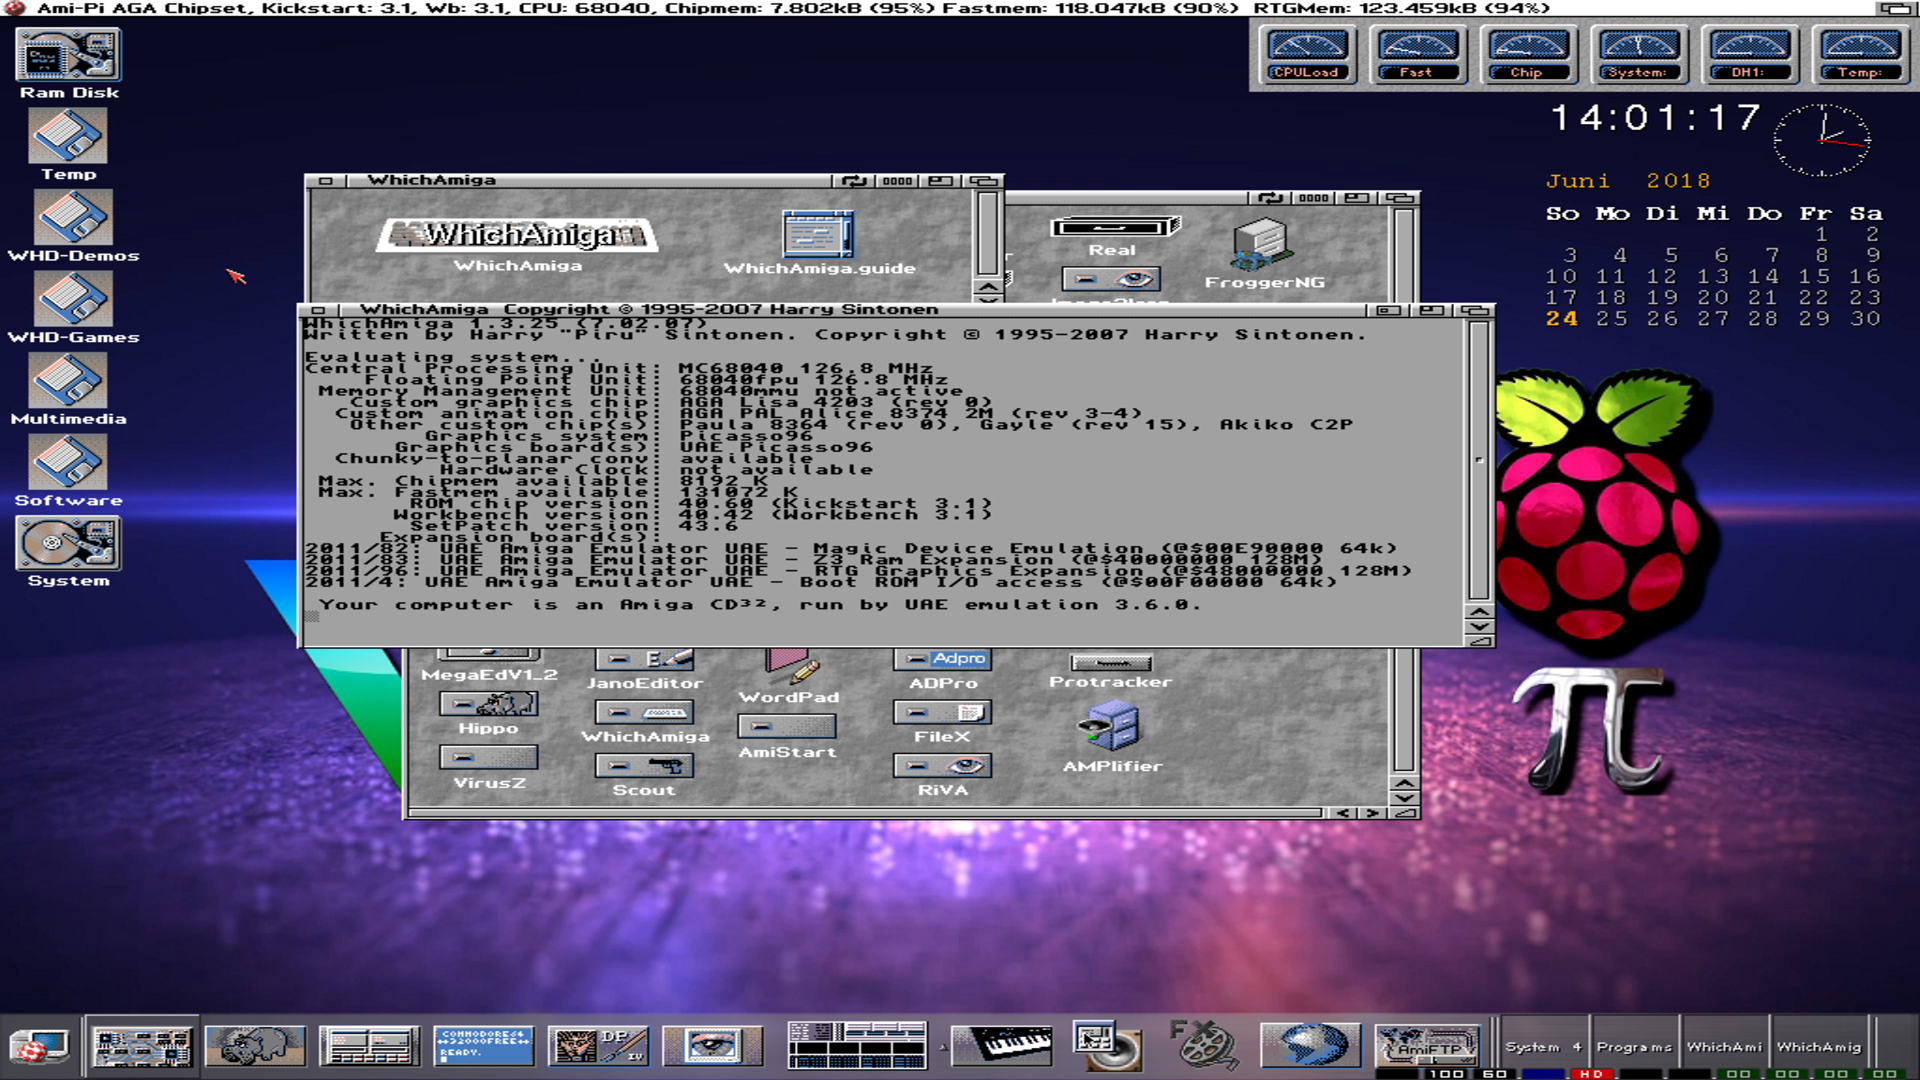The image size is (1920, 1080).
Task: Click the Chip memory gauge button
Action: pyautogui.click(x=1526, y=55)
